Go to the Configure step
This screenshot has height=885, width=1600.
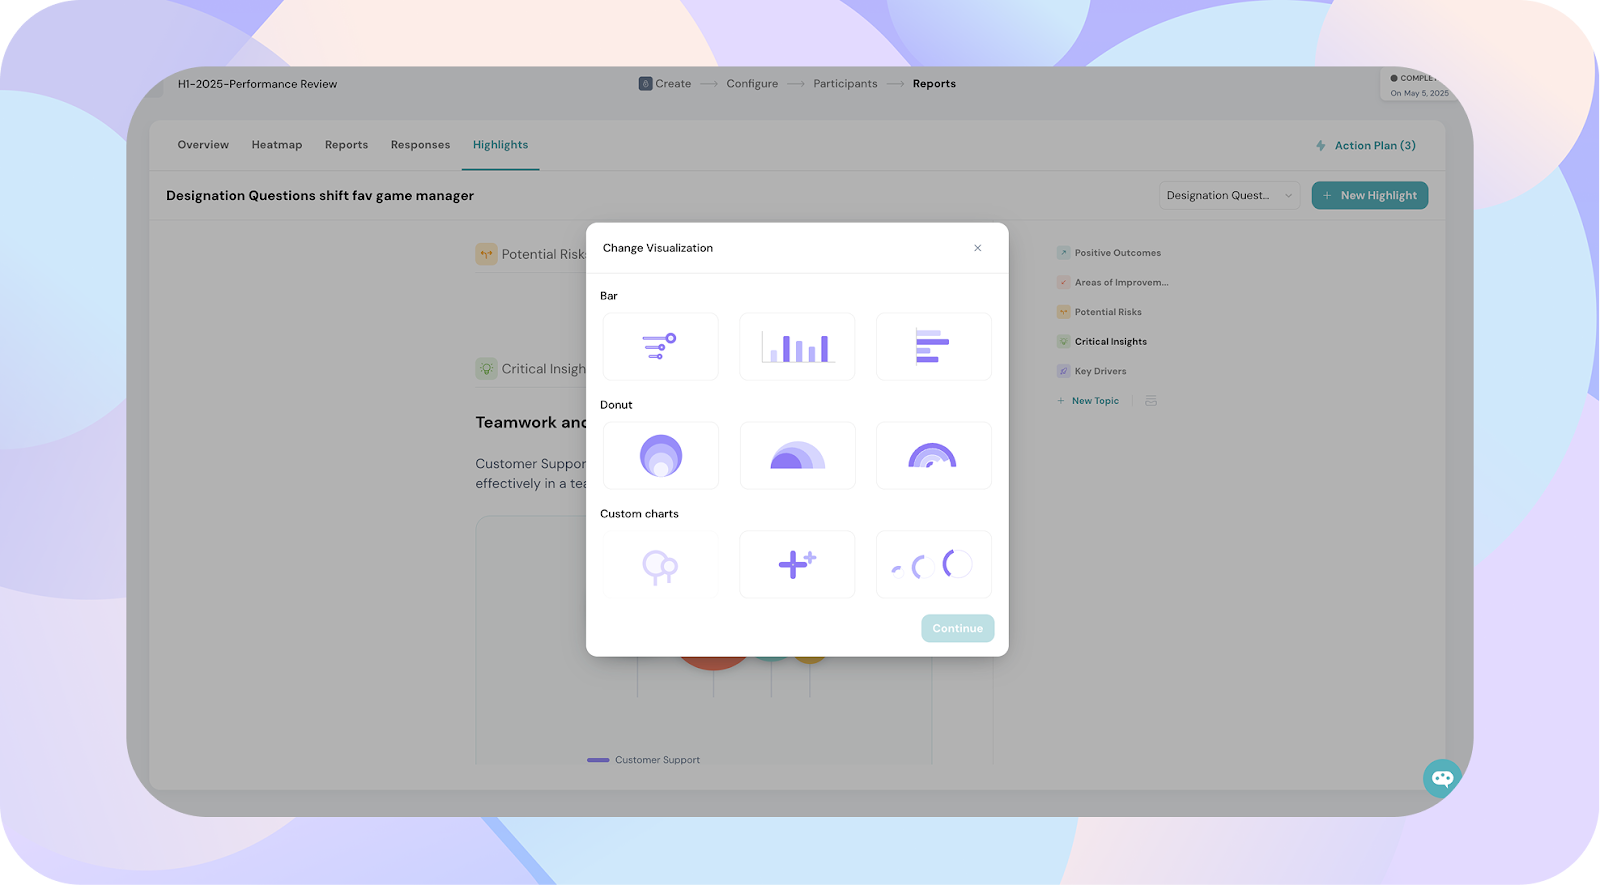(x=752, y=84)
